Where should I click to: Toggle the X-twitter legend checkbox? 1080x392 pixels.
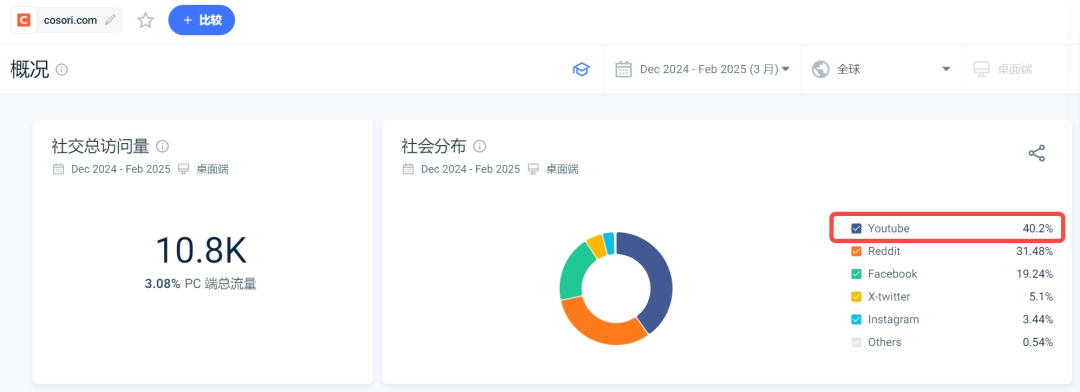(856, 297)
